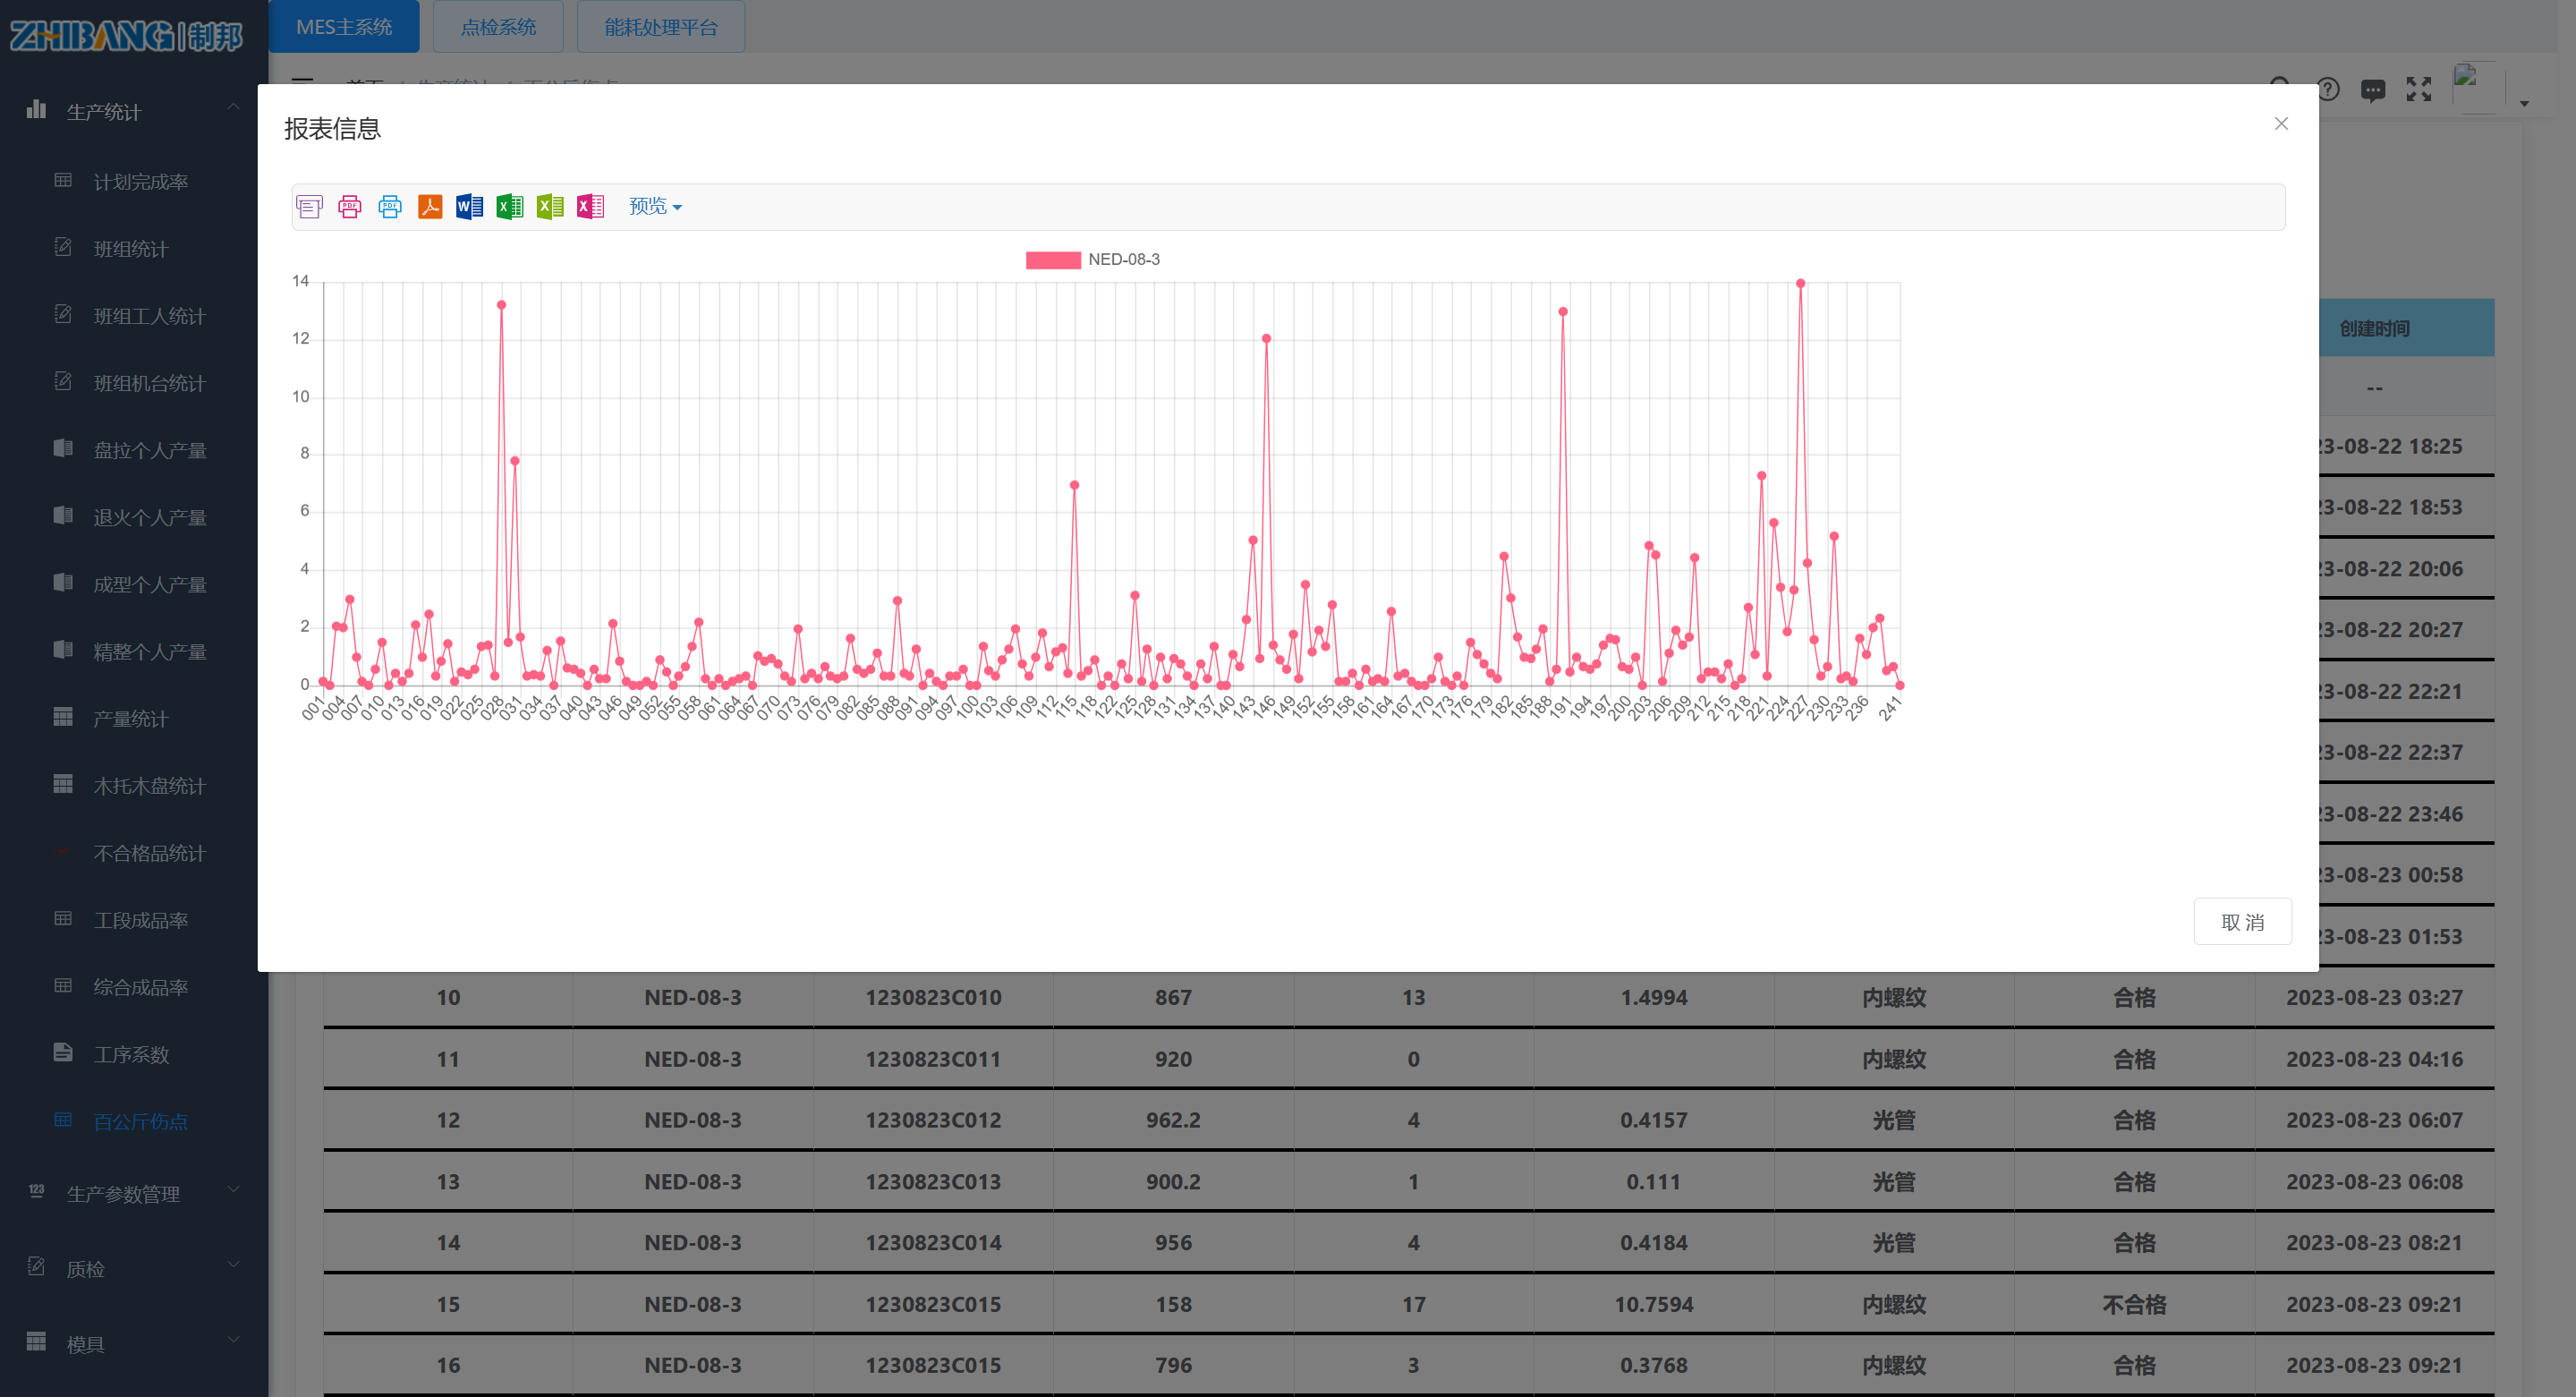Close the 报表信息 dialog
The height and width of the screenshot is (1397, 2576).
[x=2281, y=124]
